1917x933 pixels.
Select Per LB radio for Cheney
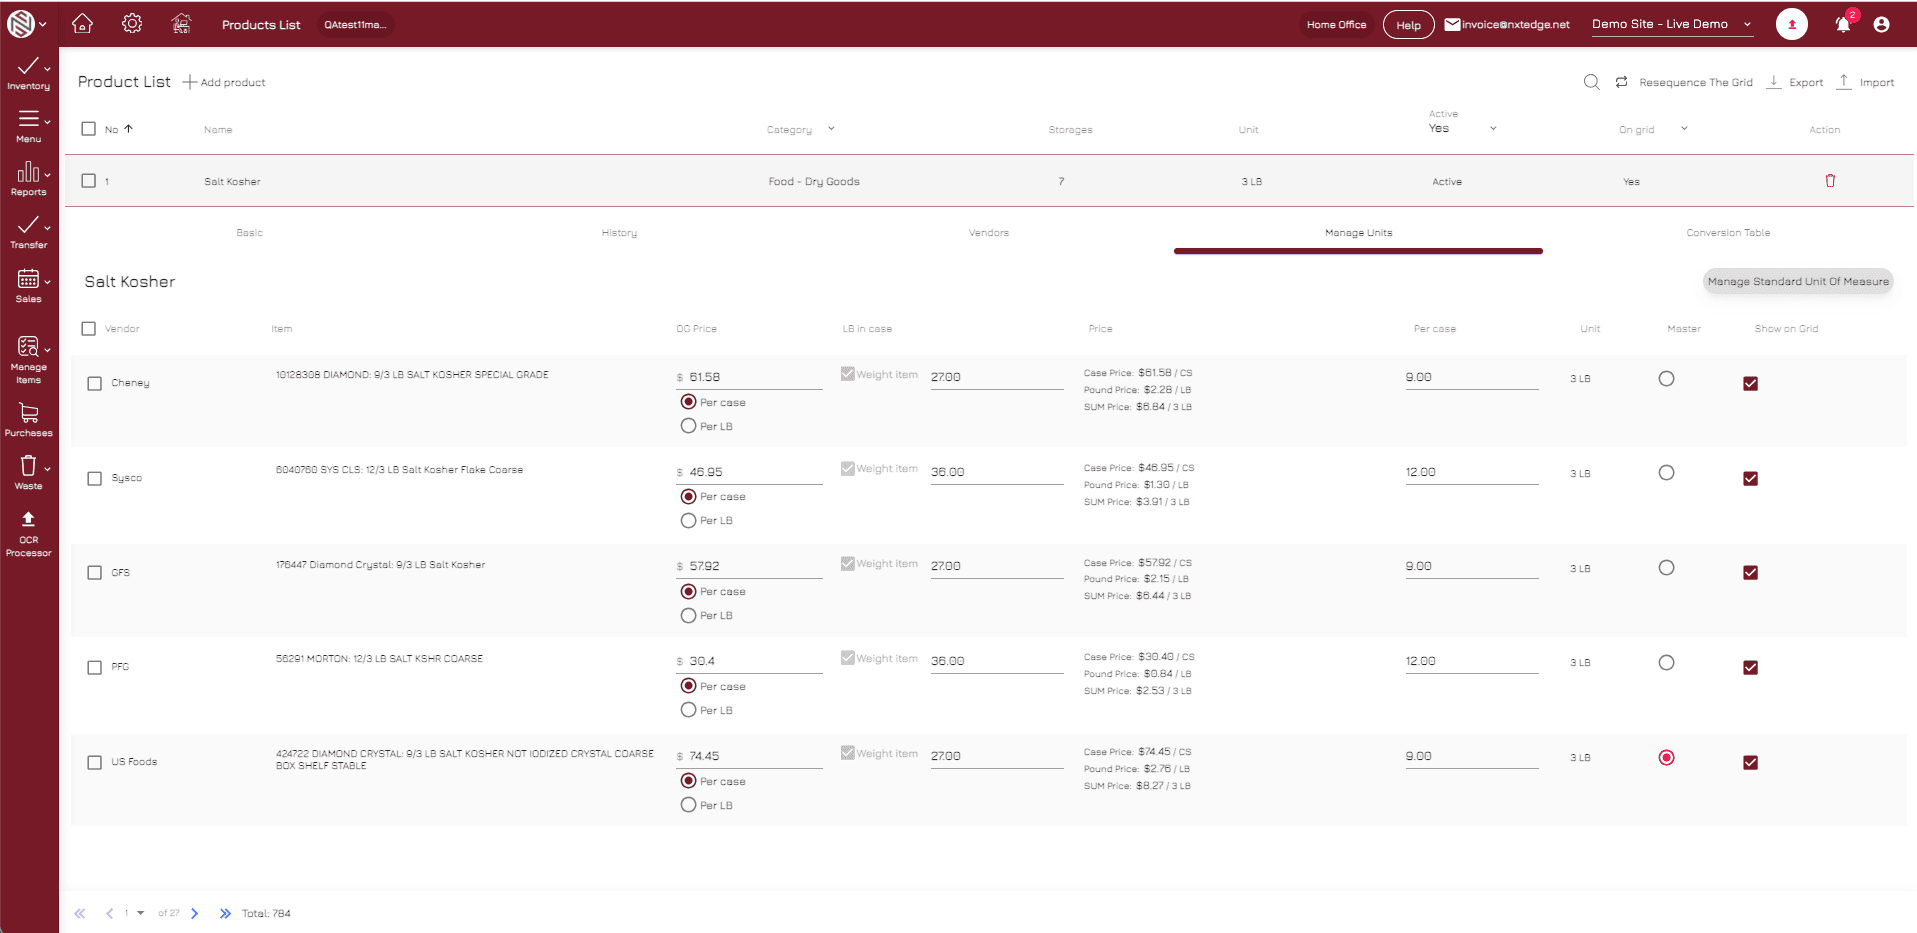click(x=688, y=426)
